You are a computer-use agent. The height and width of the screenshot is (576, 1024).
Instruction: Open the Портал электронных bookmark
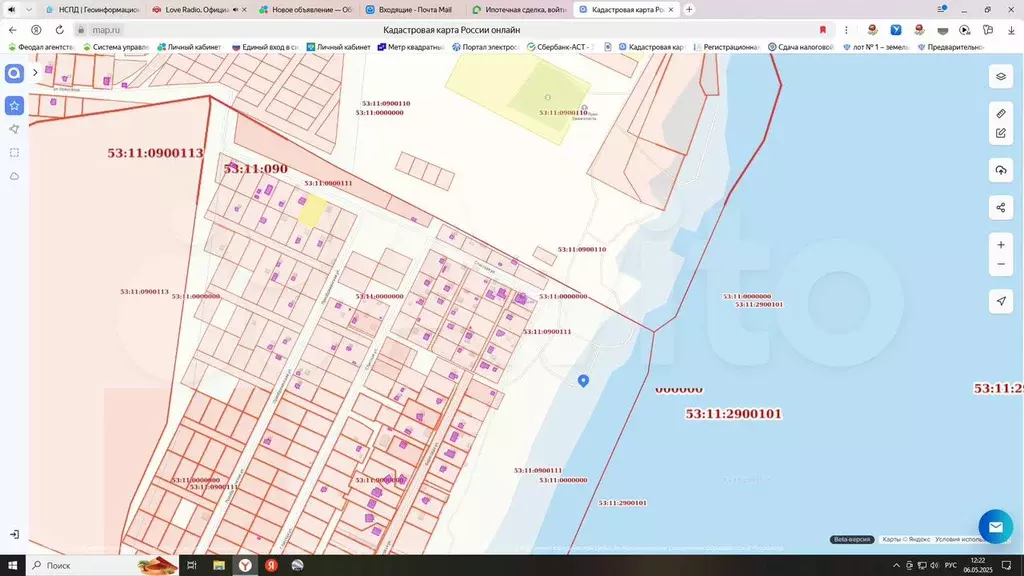[x=485, y=47]
